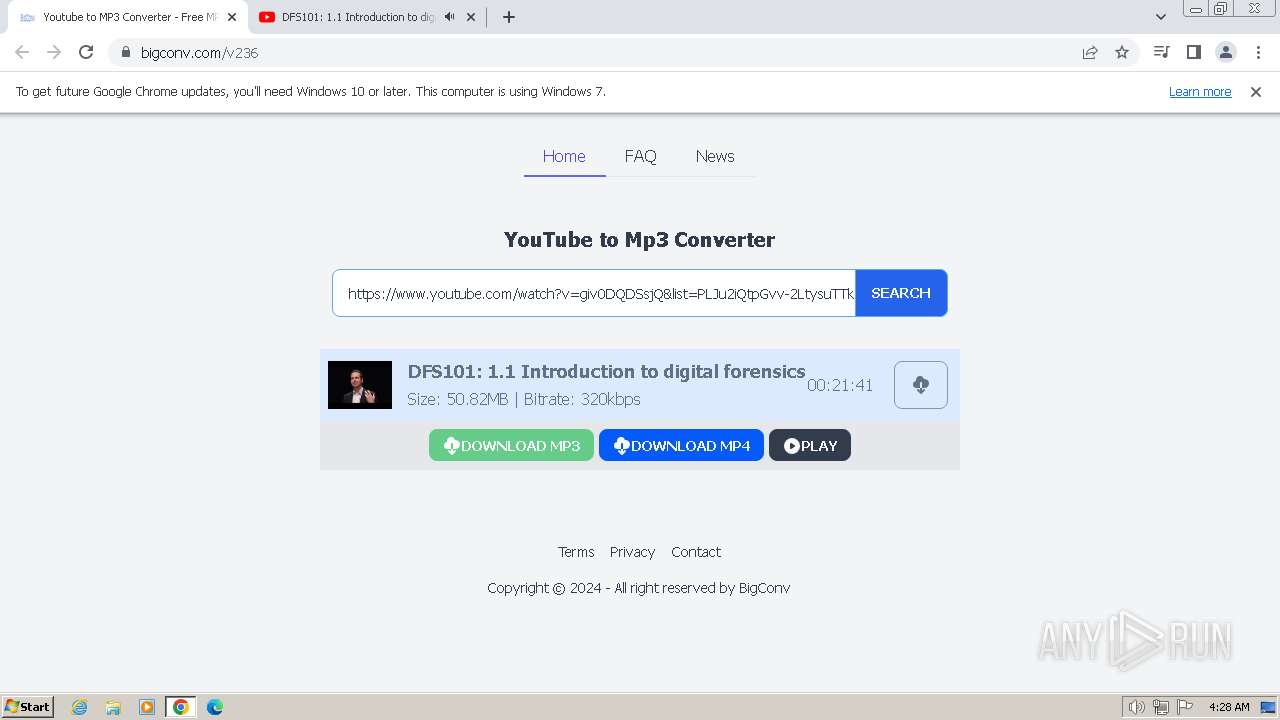Click the duration 00:21:41 text
The height and width of the screenshot is (720, 1280).
tap(840, 385)
